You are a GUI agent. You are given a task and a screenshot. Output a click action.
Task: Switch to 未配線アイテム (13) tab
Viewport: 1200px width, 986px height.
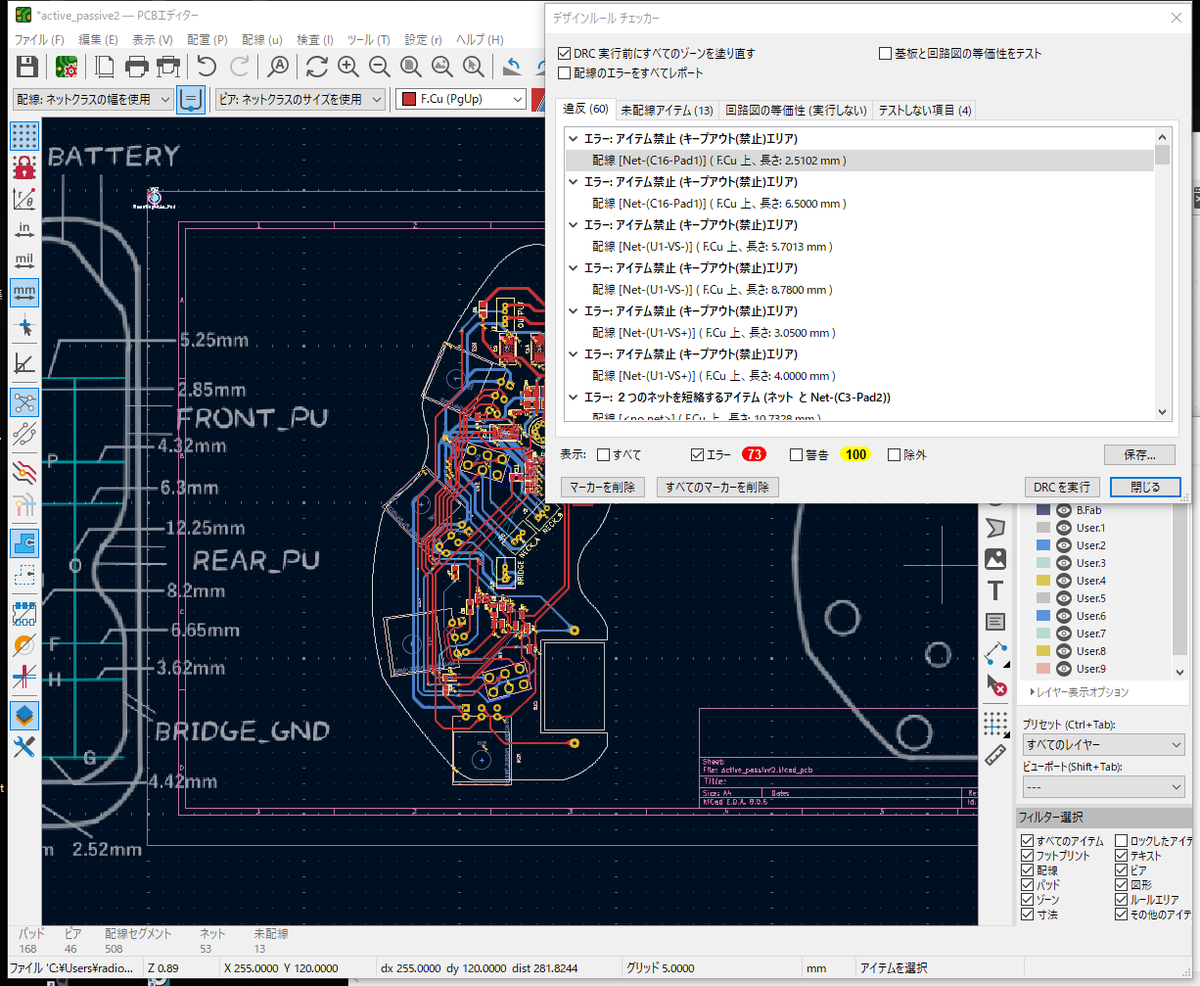[666, 110]
